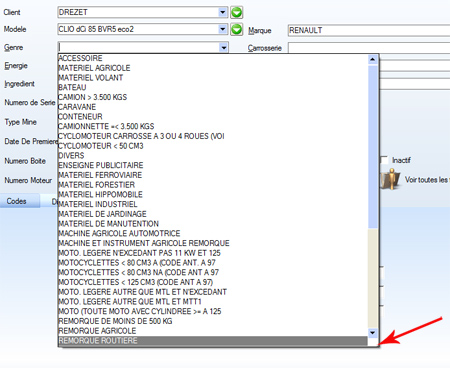This screenshot has width=450, height=368.
Task: Click into the Genre text field
Action: [x=138, y=48]
